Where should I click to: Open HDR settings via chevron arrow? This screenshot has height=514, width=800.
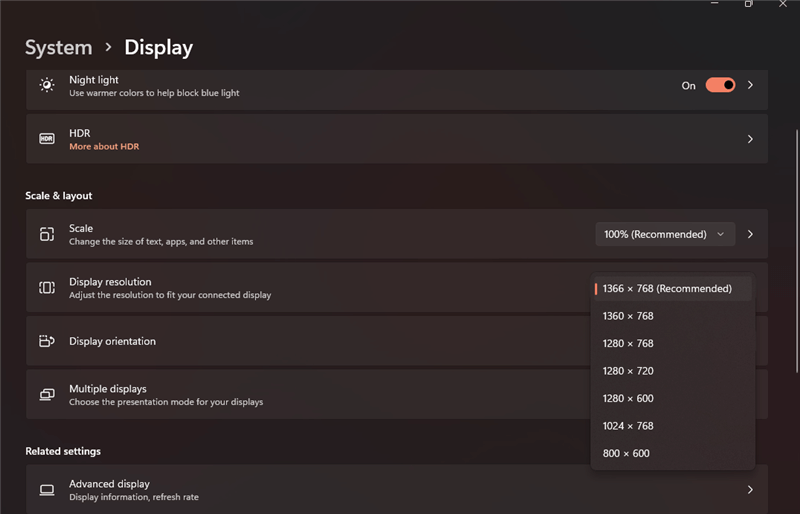pyautogui.click(x=750, y=139)
